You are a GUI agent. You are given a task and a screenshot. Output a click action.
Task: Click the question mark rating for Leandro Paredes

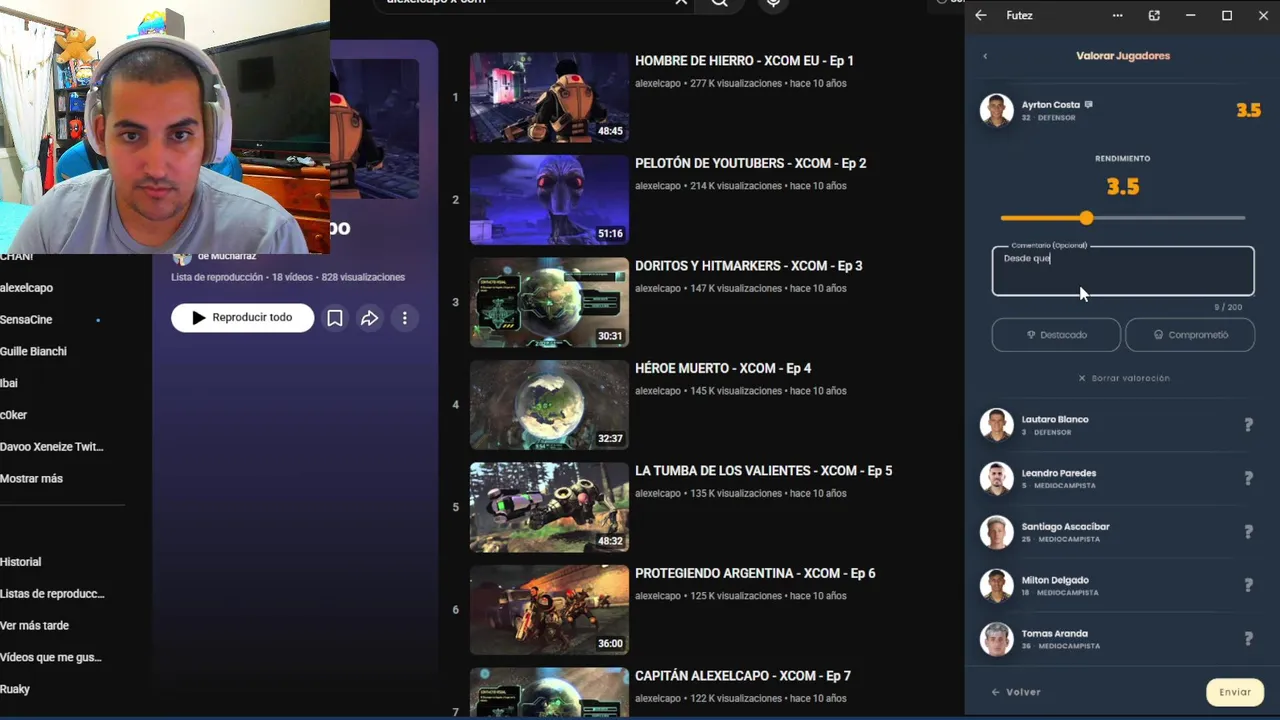pyautogui.click(x=1248, y=478)
